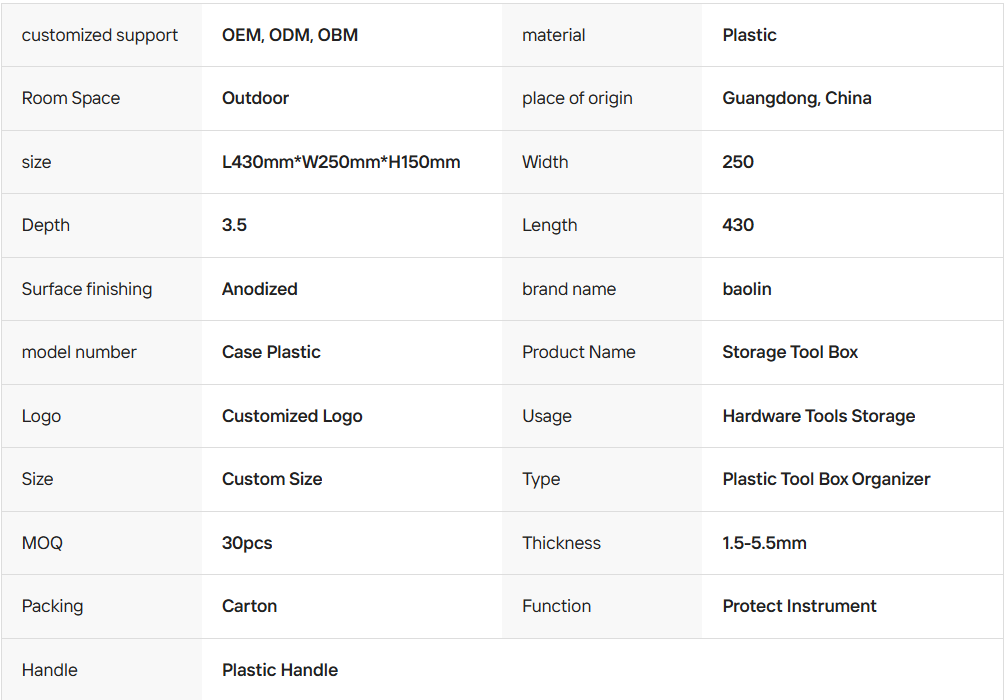Click the 'model number' label
Image resolution: width=1006 pixels, height=700 pixels.
79,352
